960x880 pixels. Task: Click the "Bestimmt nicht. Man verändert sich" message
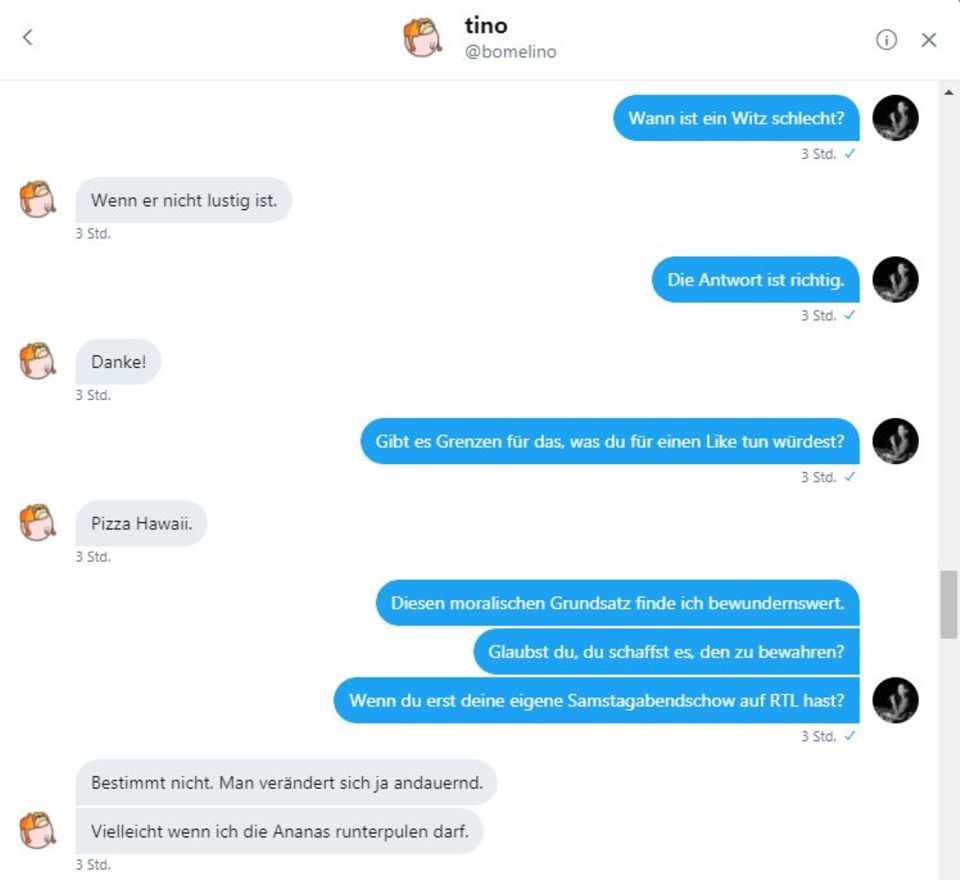tap(286, 782)
